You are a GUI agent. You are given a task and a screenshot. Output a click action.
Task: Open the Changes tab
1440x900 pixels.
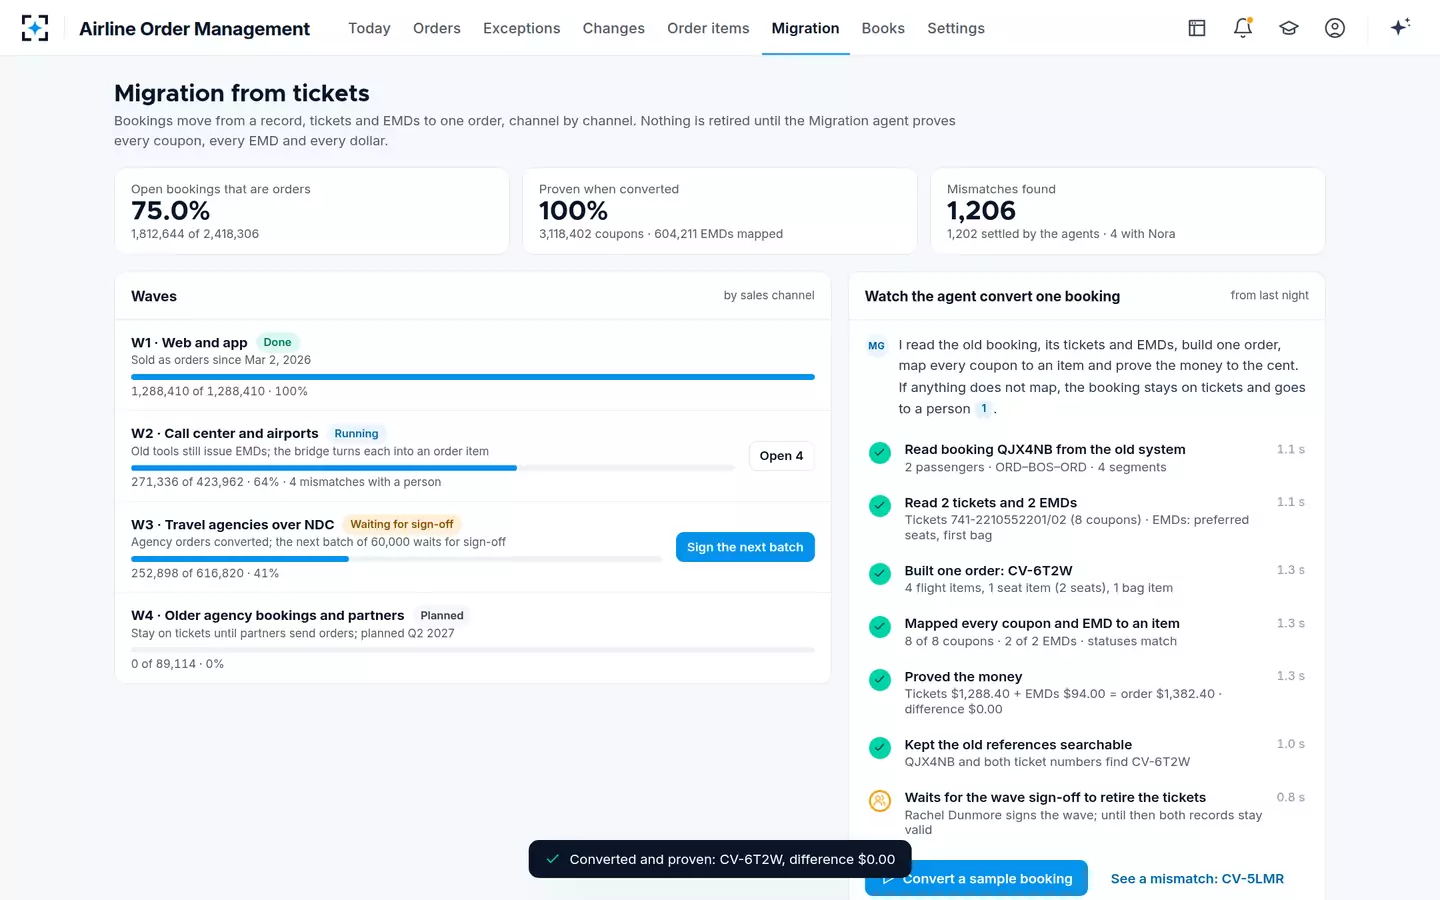click(614, 28)
